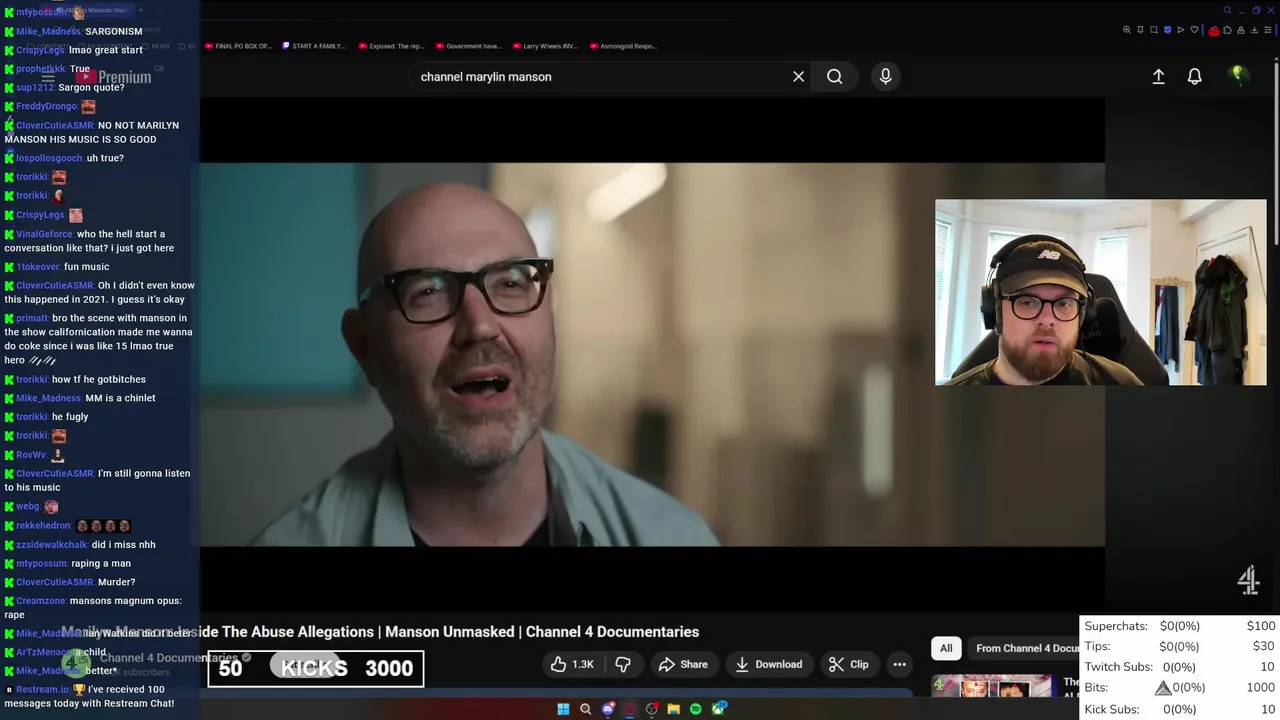Open the Channel 4 Documentaries channel link
The height and width of the screenshot is (720, 1280).
pyautogui.click(x=168, y=658)
